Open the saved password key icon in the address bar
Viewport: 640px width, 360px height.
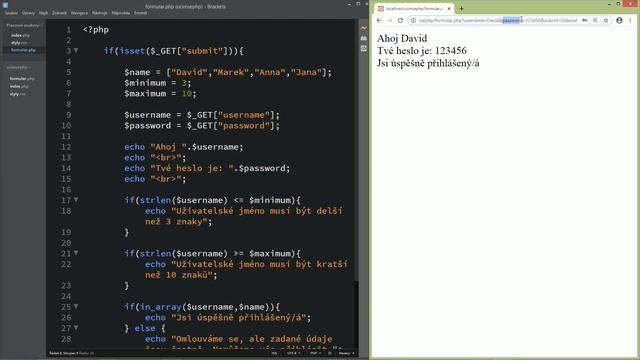(x=585, y=20)
